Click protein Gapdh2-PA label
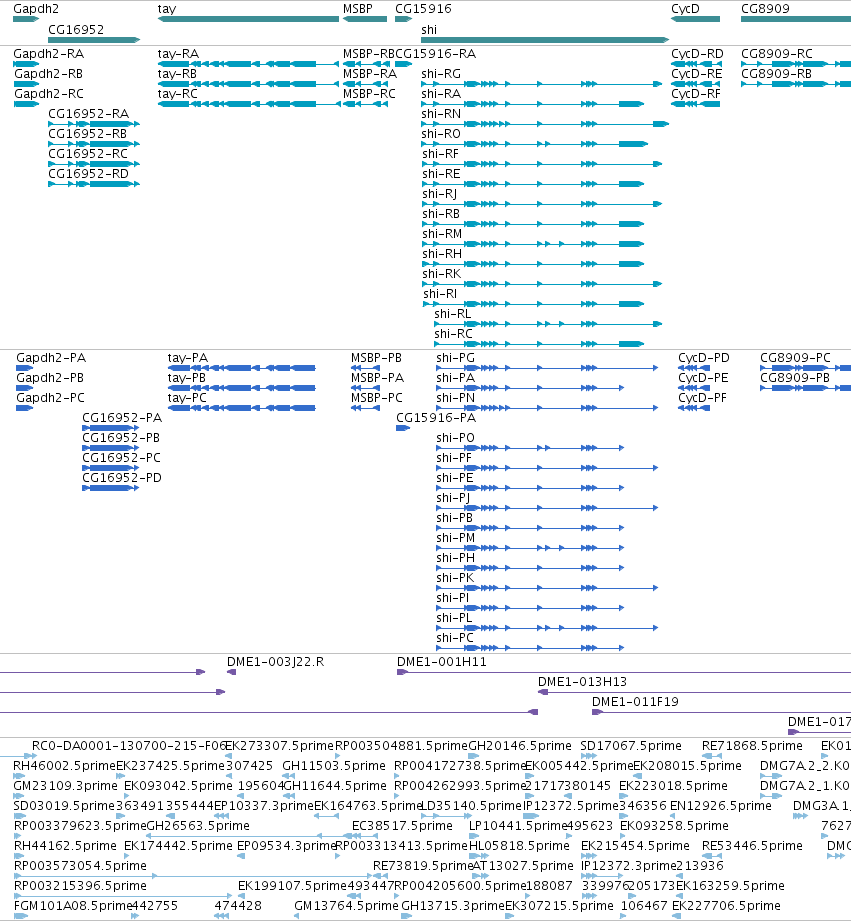The height and width of the screenshot is (921, 851). [x=51, y=357]
